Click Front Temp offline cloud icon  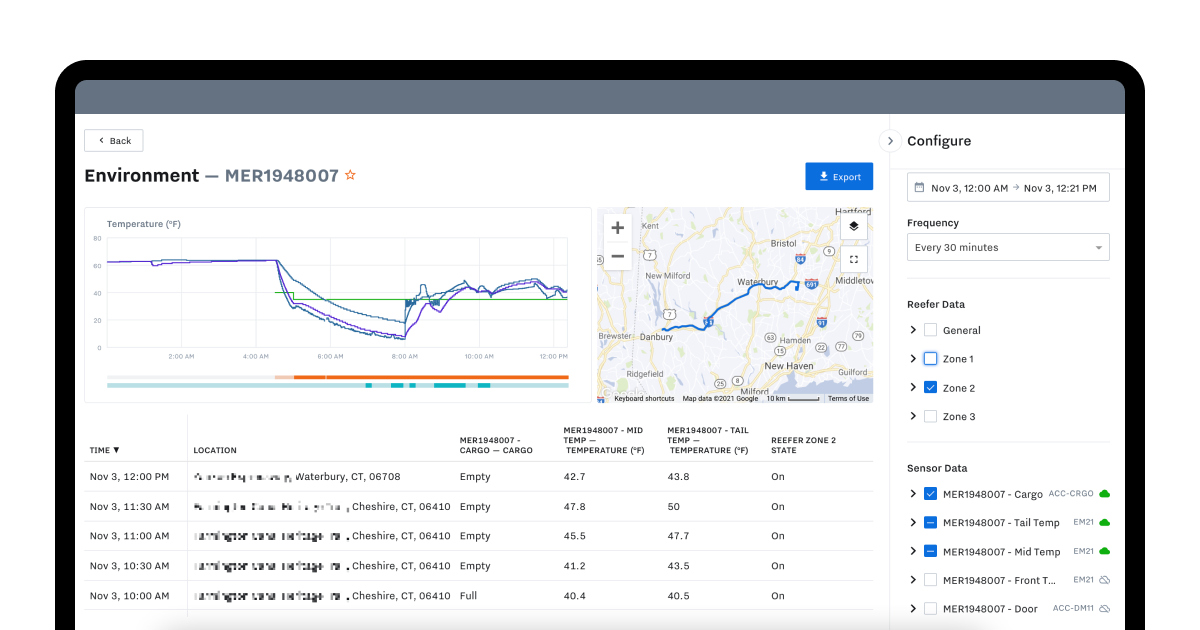pyautogui.click(x=1104, y=579)
